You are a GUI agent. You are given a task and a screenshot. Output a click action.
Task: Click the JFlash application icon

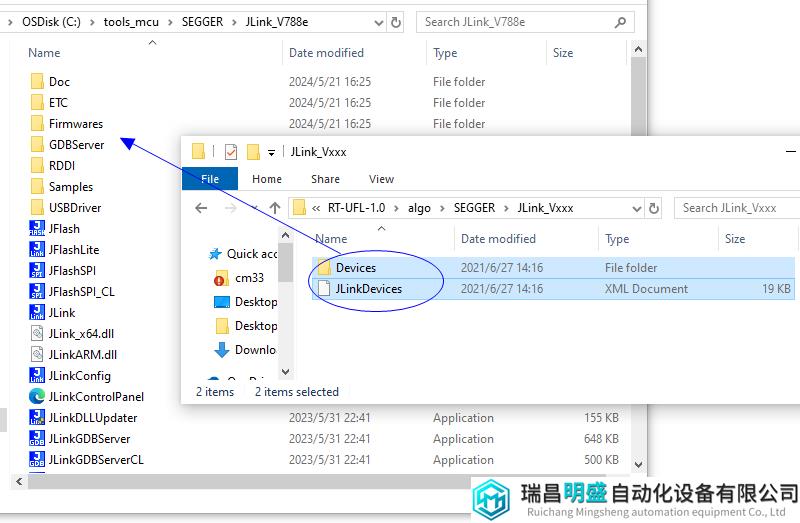tap(37, 228)
